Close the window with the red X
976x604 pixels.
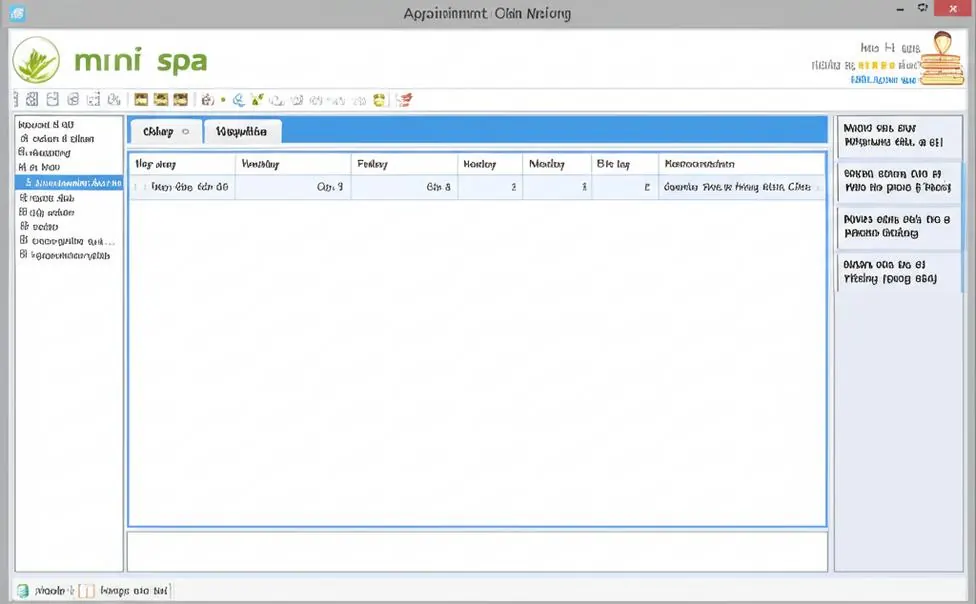coord(953,9)
